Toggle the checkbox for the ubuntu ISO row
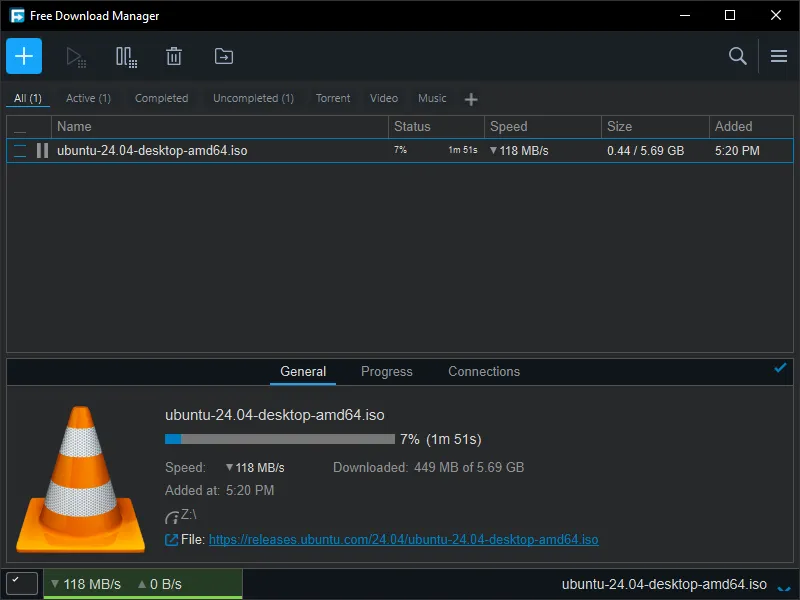Viewport: 800px width, 600px height. pyautogui.click(x=20, y=151)
